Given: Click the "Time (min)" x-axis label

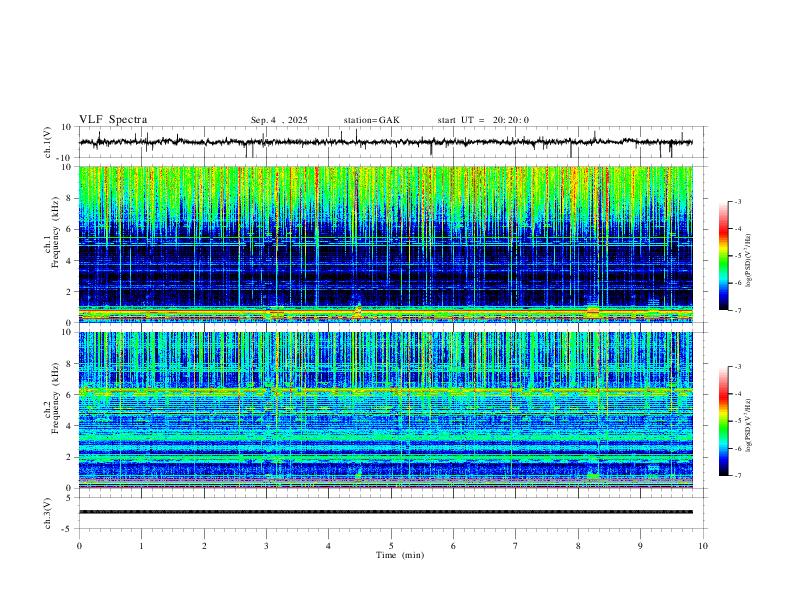Looking at the screenshot, I should [400, 555].
